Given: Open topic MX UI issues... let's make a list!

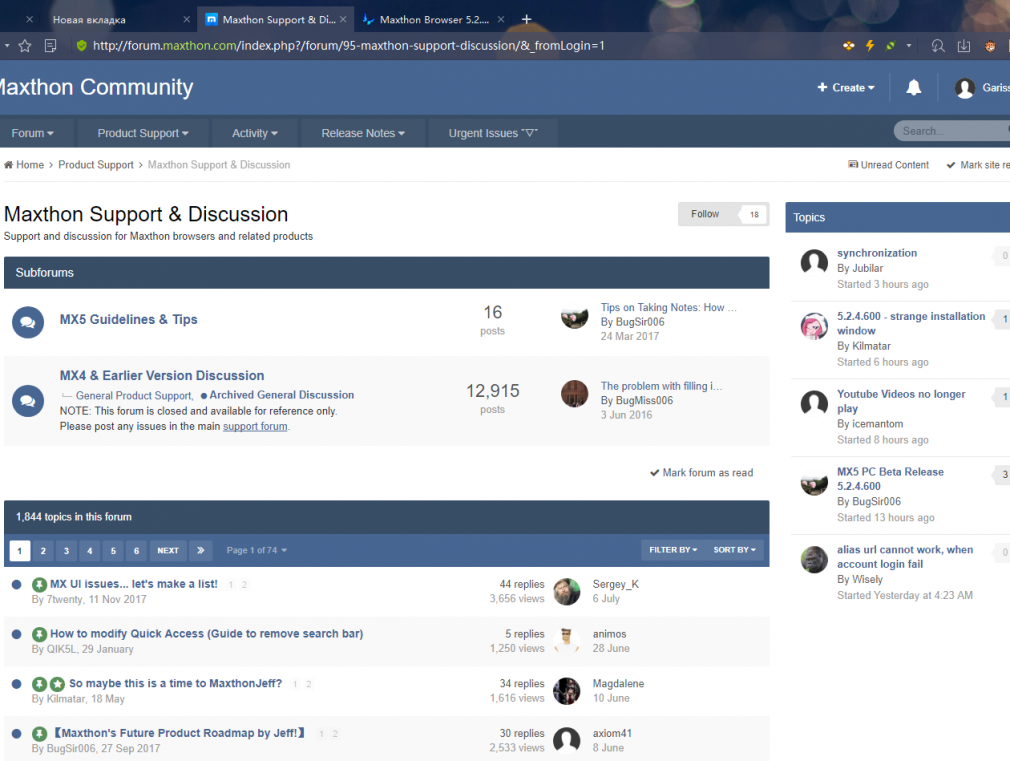Looking at the screenshot, I should [134, 584].
